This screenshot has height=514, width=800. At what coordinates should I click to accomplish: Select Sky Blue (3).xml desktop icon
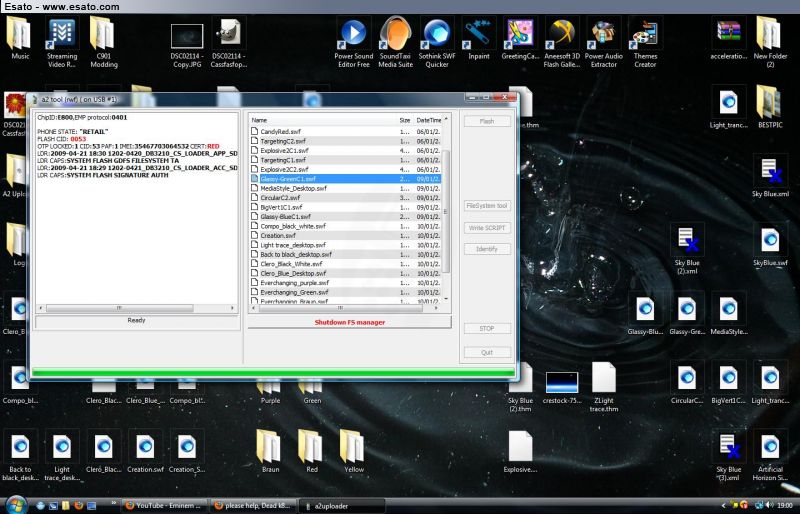point(729,456)
